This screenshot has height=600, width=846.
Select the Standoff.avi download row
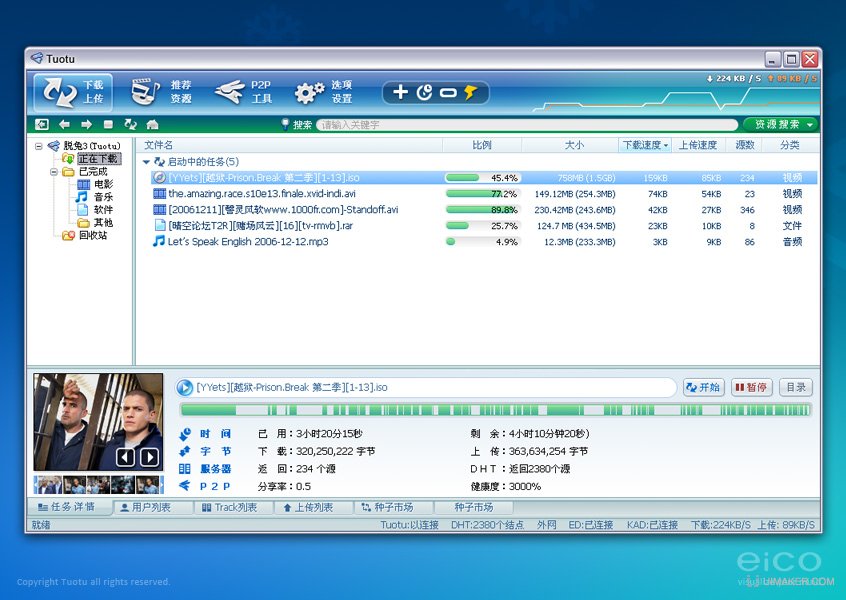[x=485, y=209]
